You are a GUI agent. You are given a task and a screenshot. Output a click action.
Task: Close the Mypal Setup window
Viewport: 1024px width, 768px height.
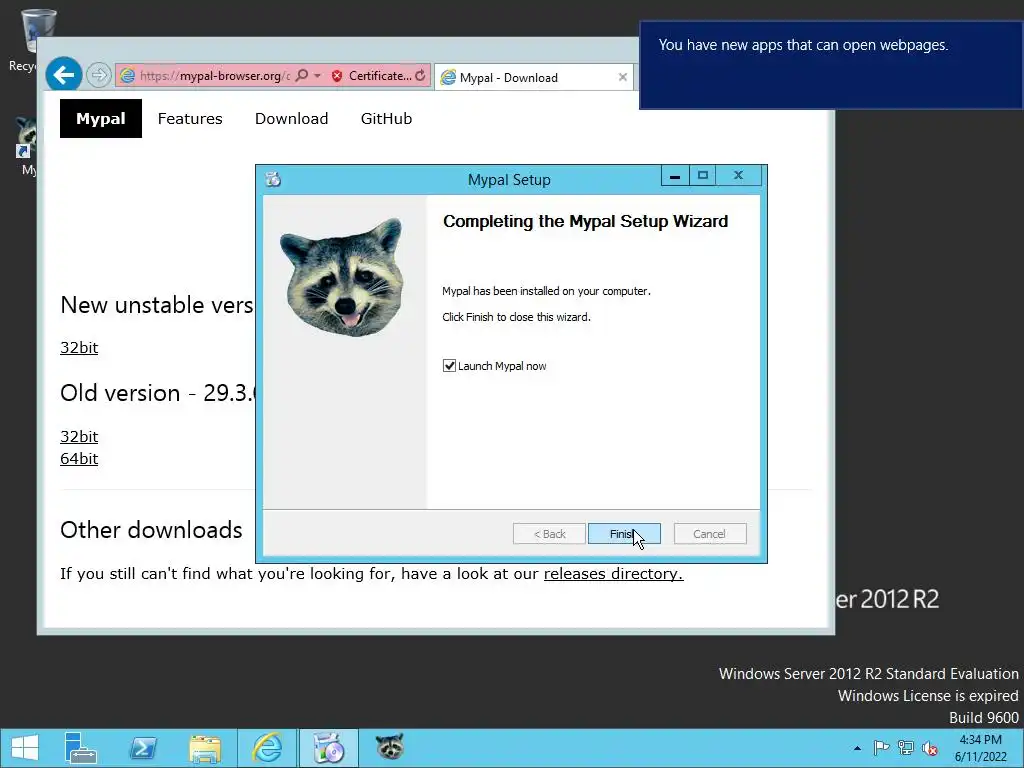(739, 176)
